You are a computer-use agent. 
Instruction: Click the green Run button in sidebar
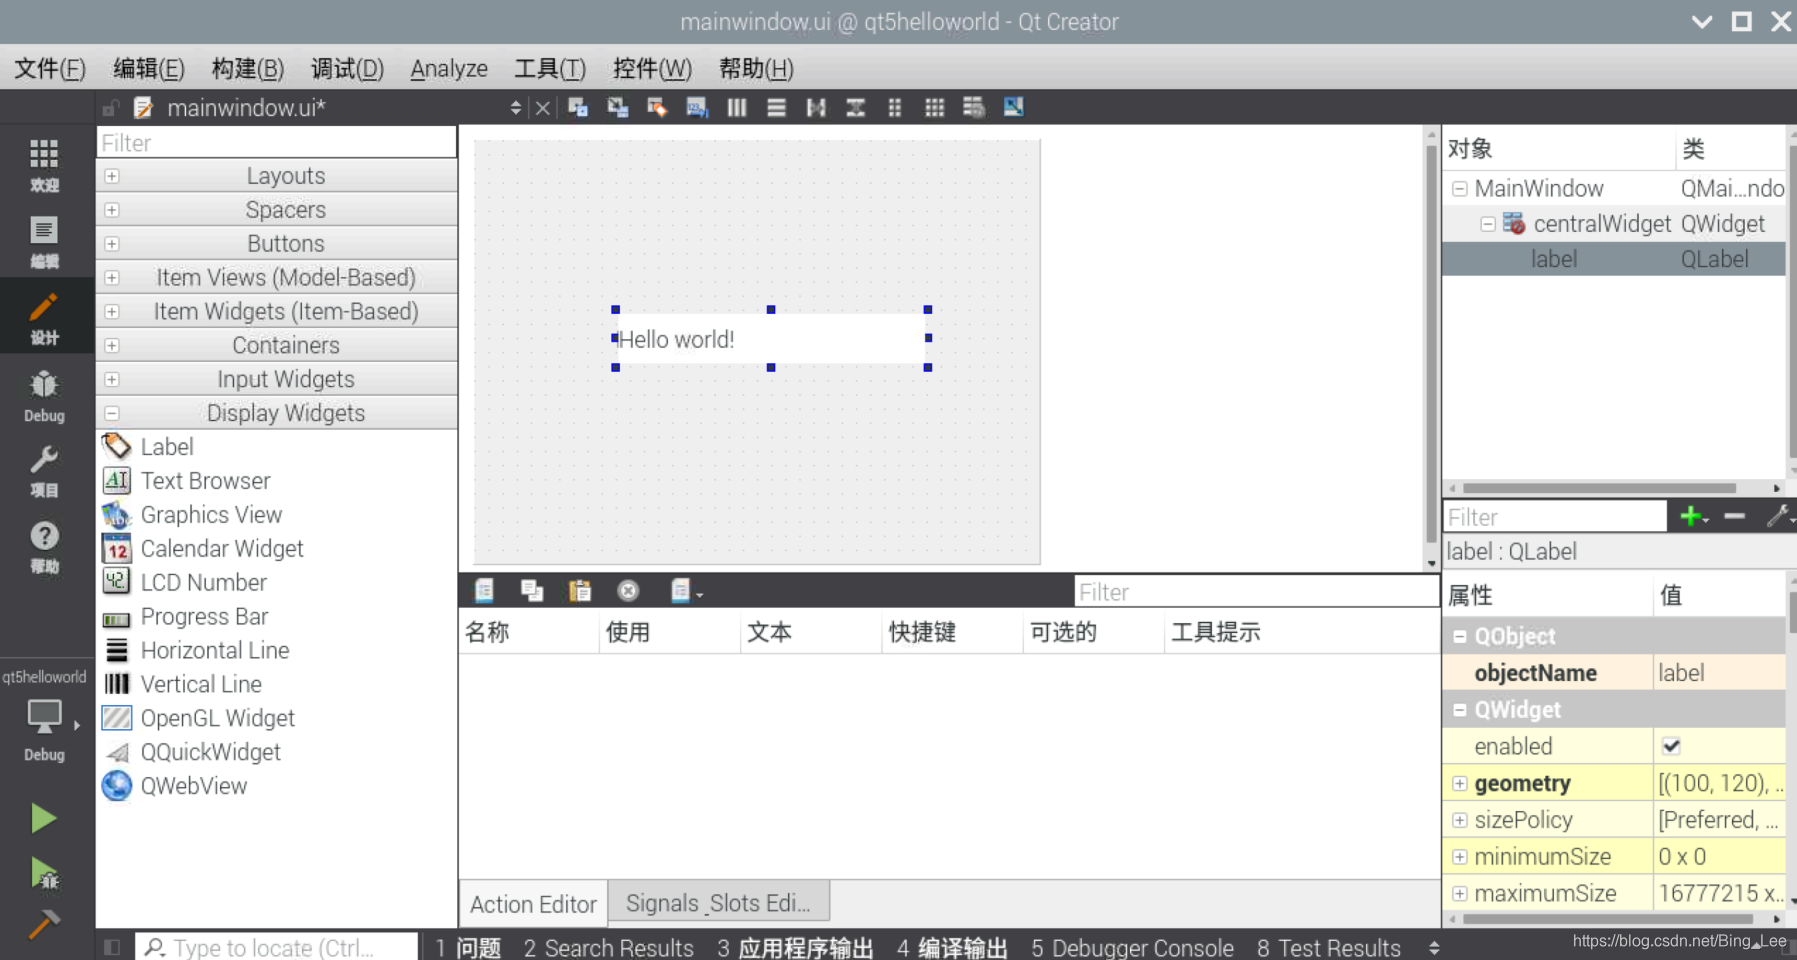[x=44, y=818]
